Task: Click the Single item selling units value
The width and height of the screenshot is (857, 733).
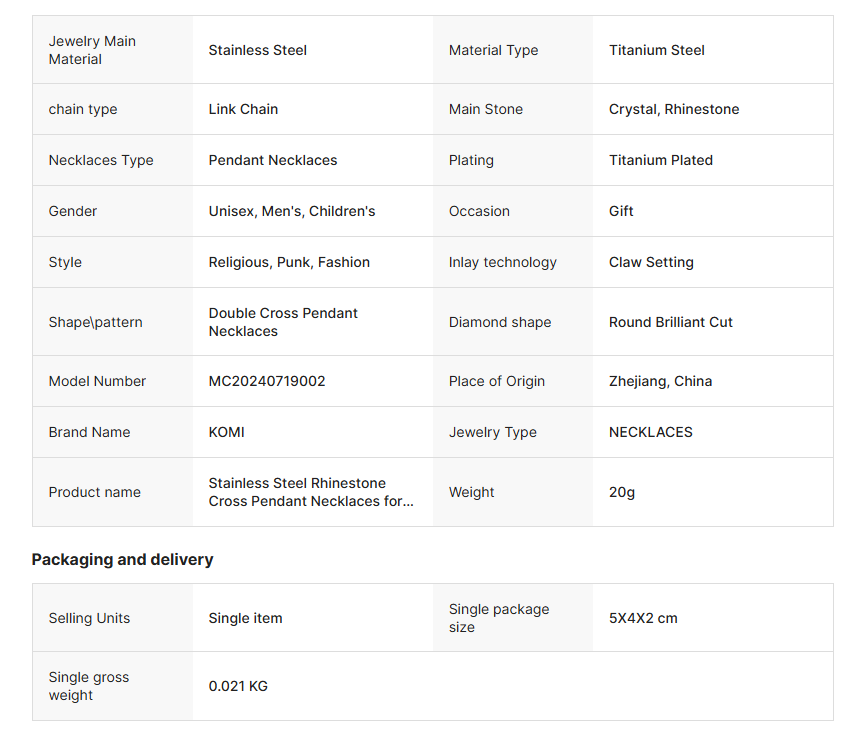Action: click(246, 618)
